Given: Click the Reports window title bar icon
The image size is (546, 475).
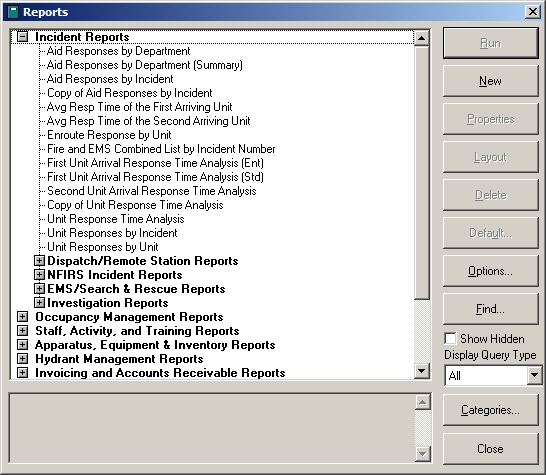Looking at the screenshot, I should tap(13, 12).
